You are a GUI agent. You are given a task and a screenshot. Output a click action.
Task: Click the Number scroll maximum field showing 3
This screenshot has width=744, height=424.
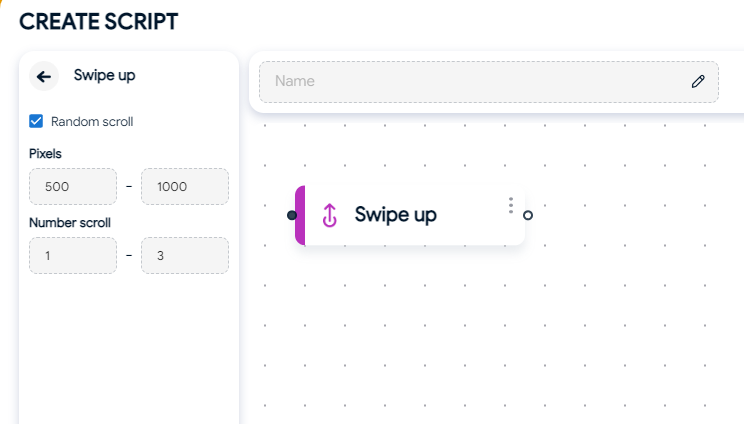(185, 256)
